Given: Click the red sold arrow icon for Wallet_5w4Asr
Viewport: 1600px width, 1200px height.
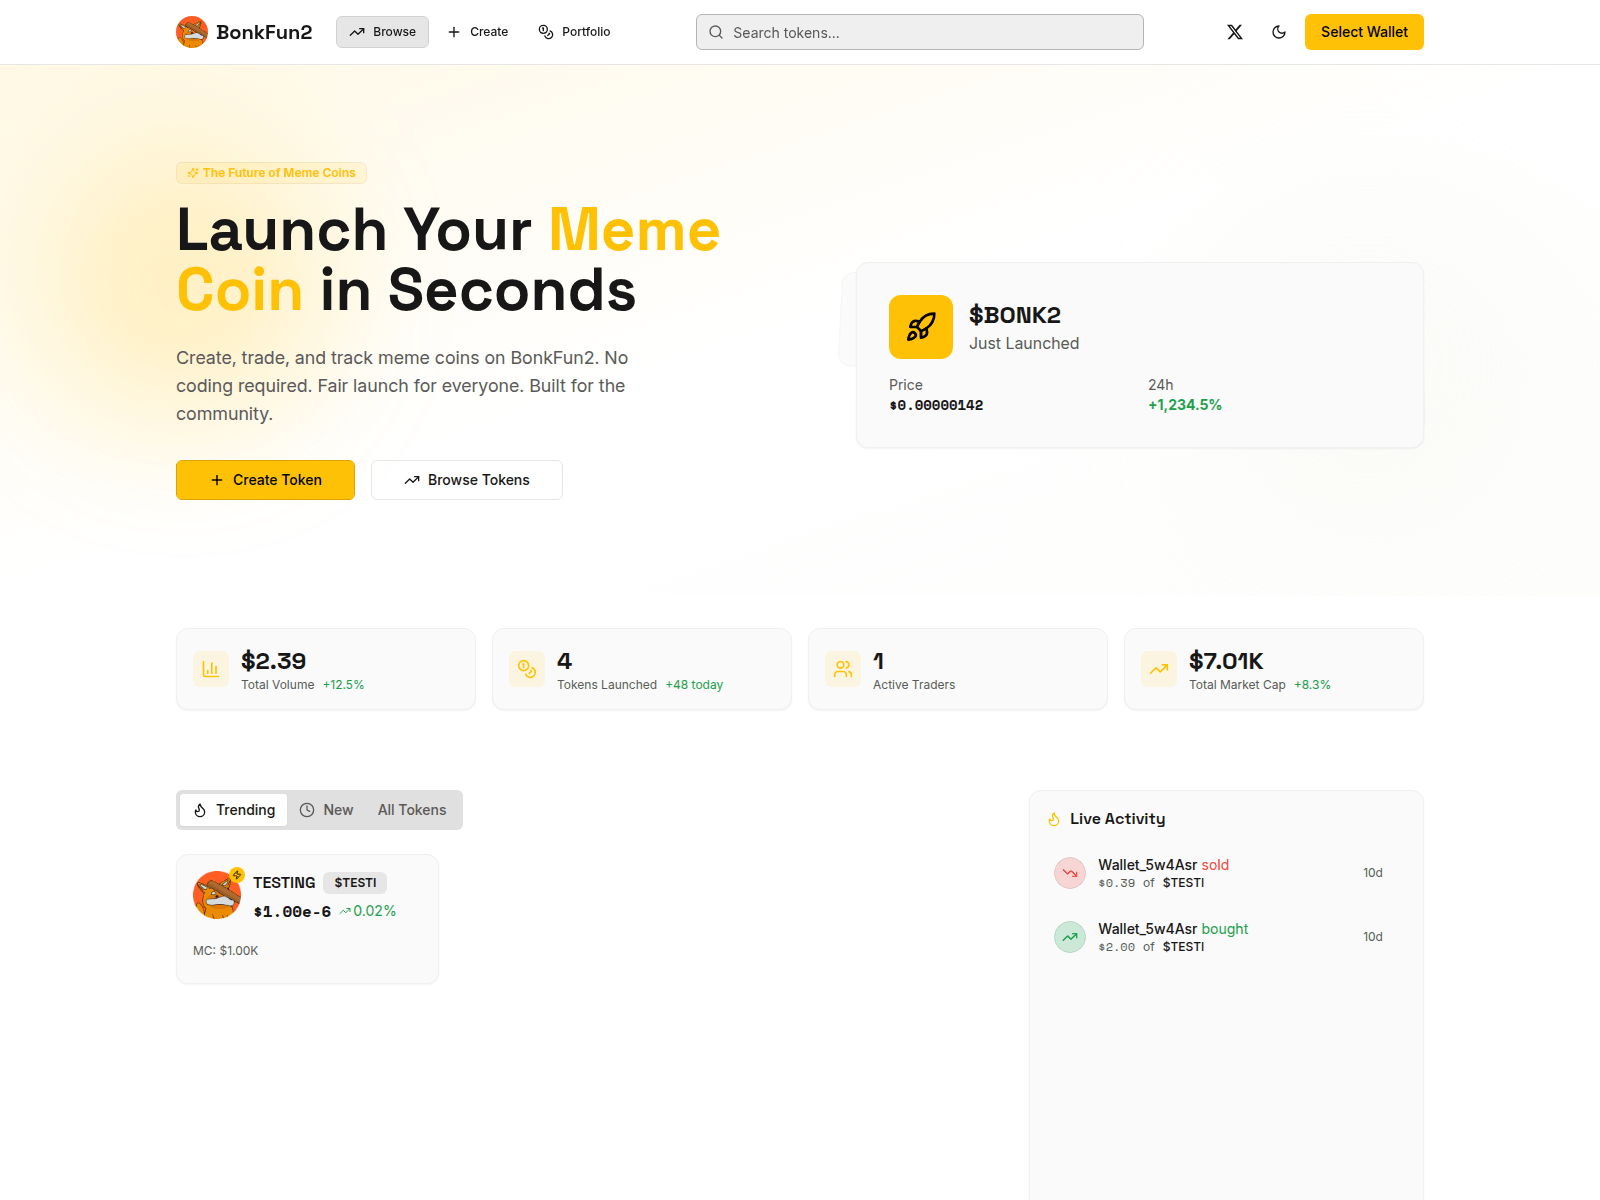Looking at the screenshot, I should [1070, 873].
